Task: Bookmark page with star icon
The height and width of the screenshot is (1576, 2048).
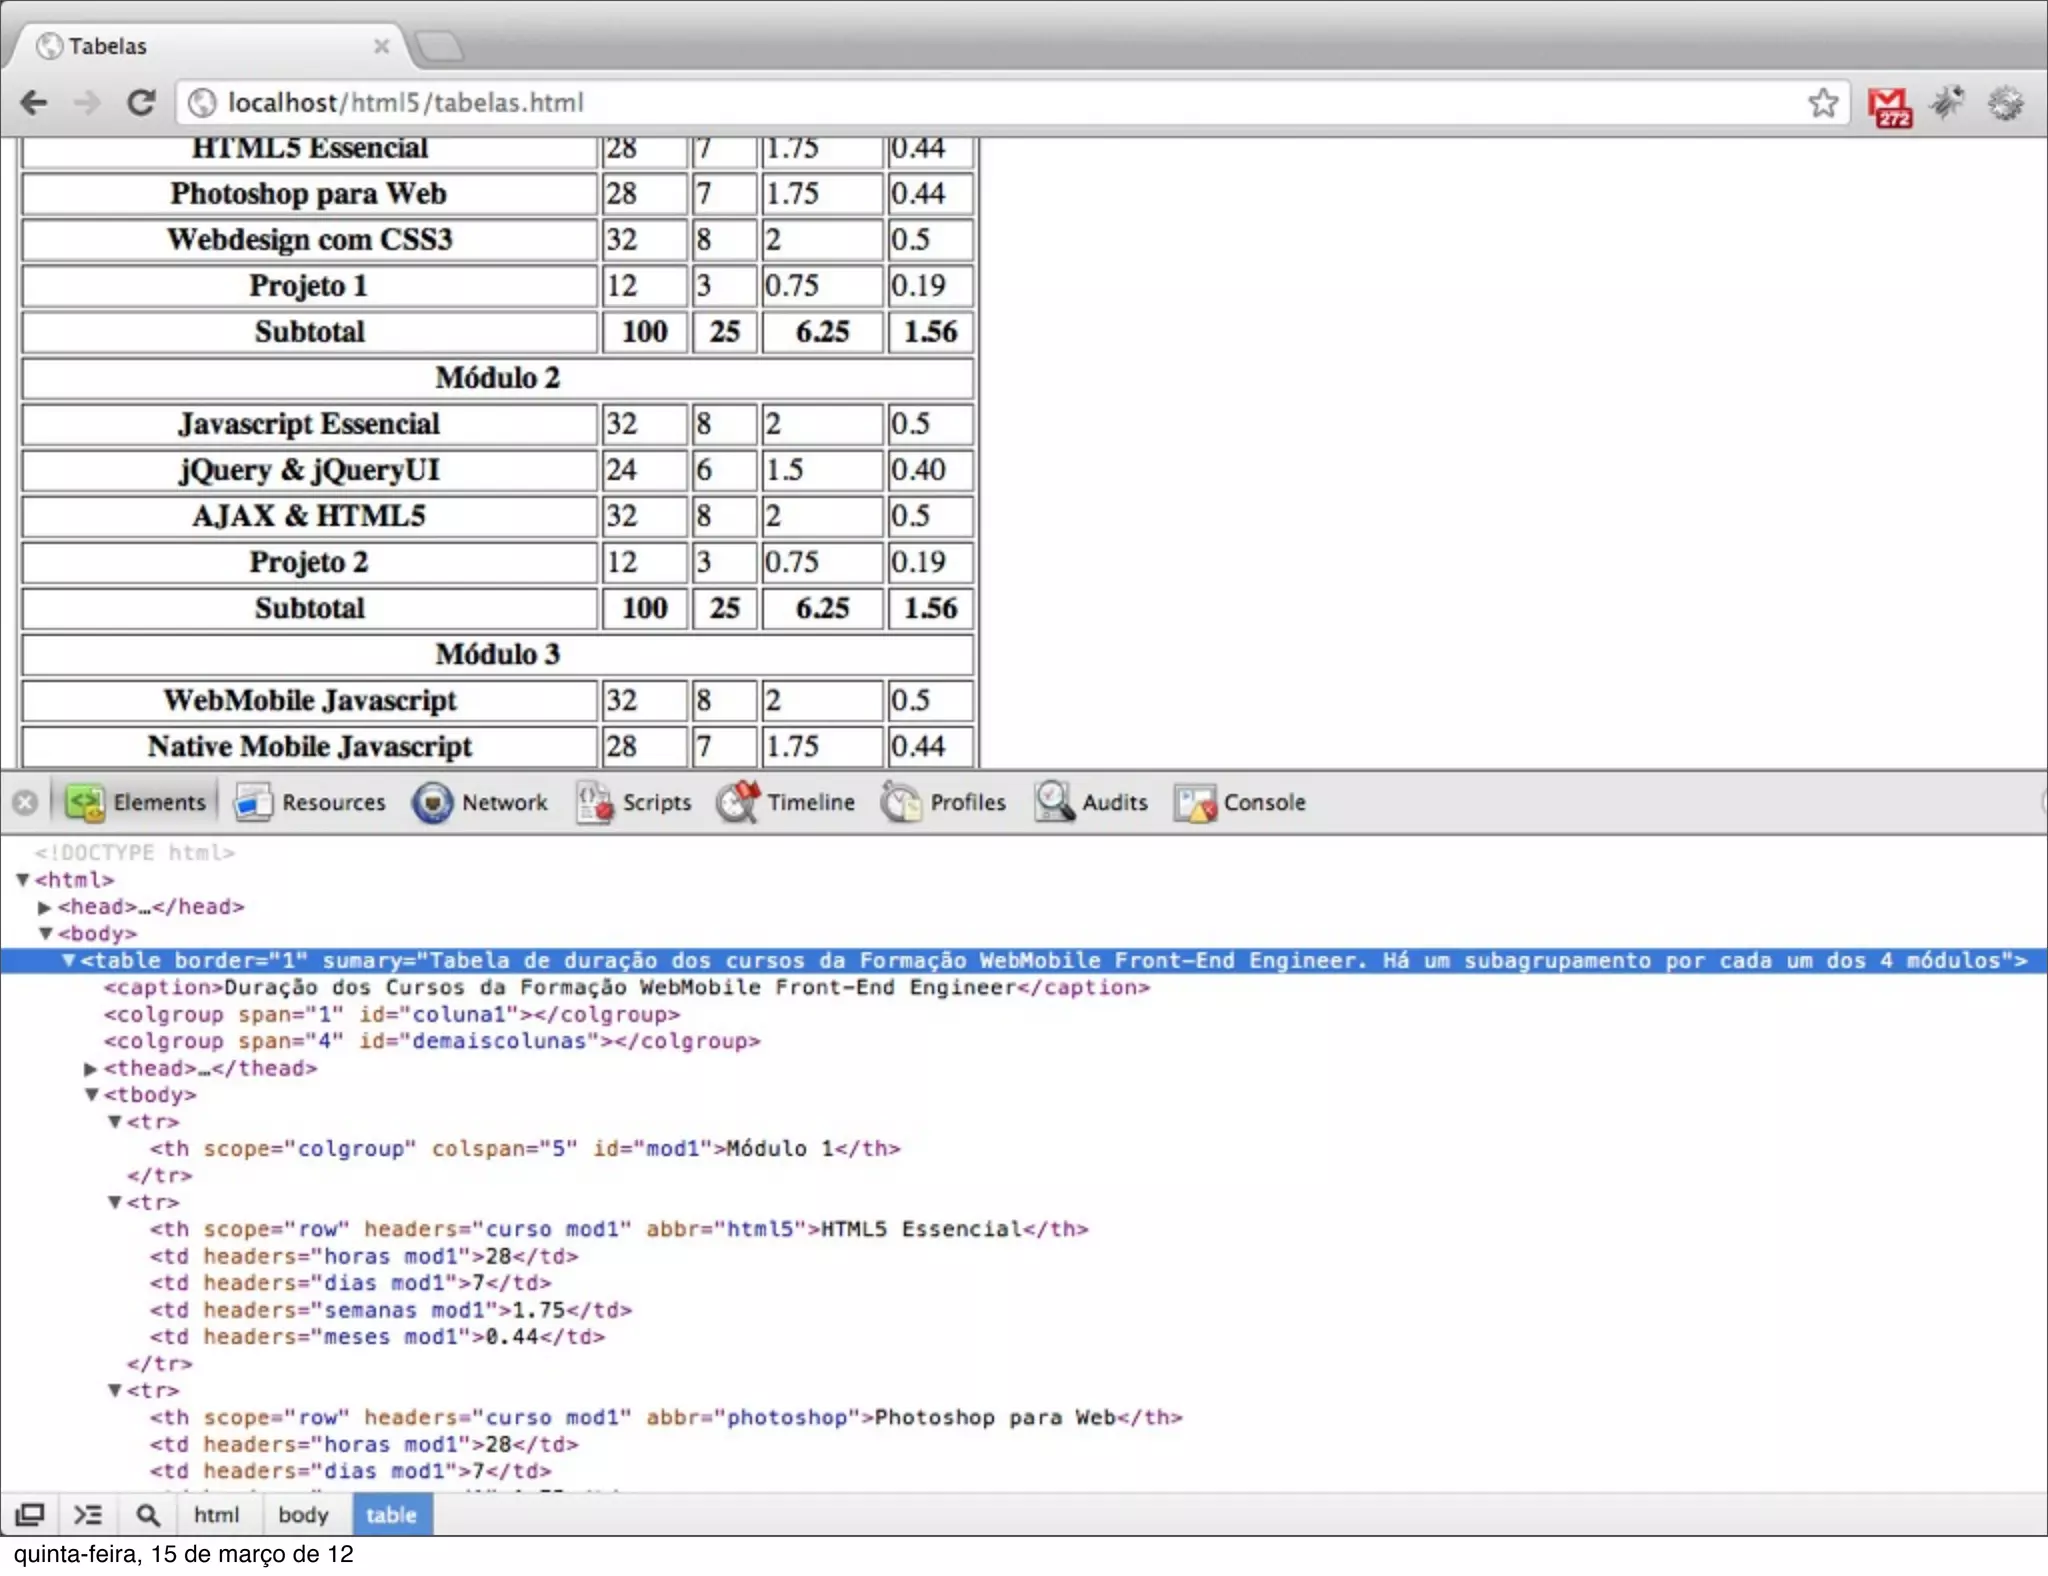Action: [x=1822, y=103]
